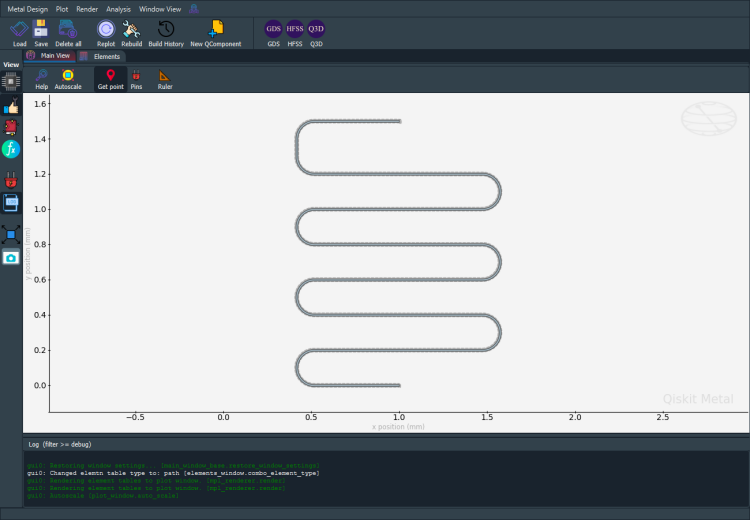Click the red book sidebar icon

coord(11,127)
